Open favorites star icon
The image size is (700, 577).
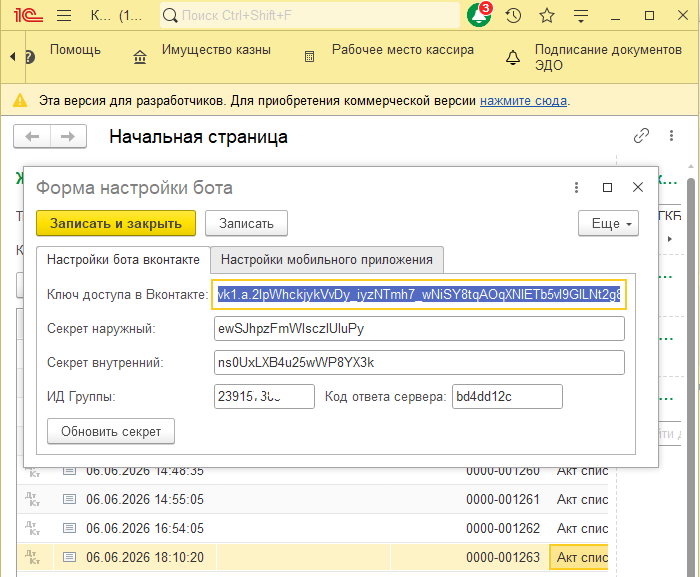547,16
